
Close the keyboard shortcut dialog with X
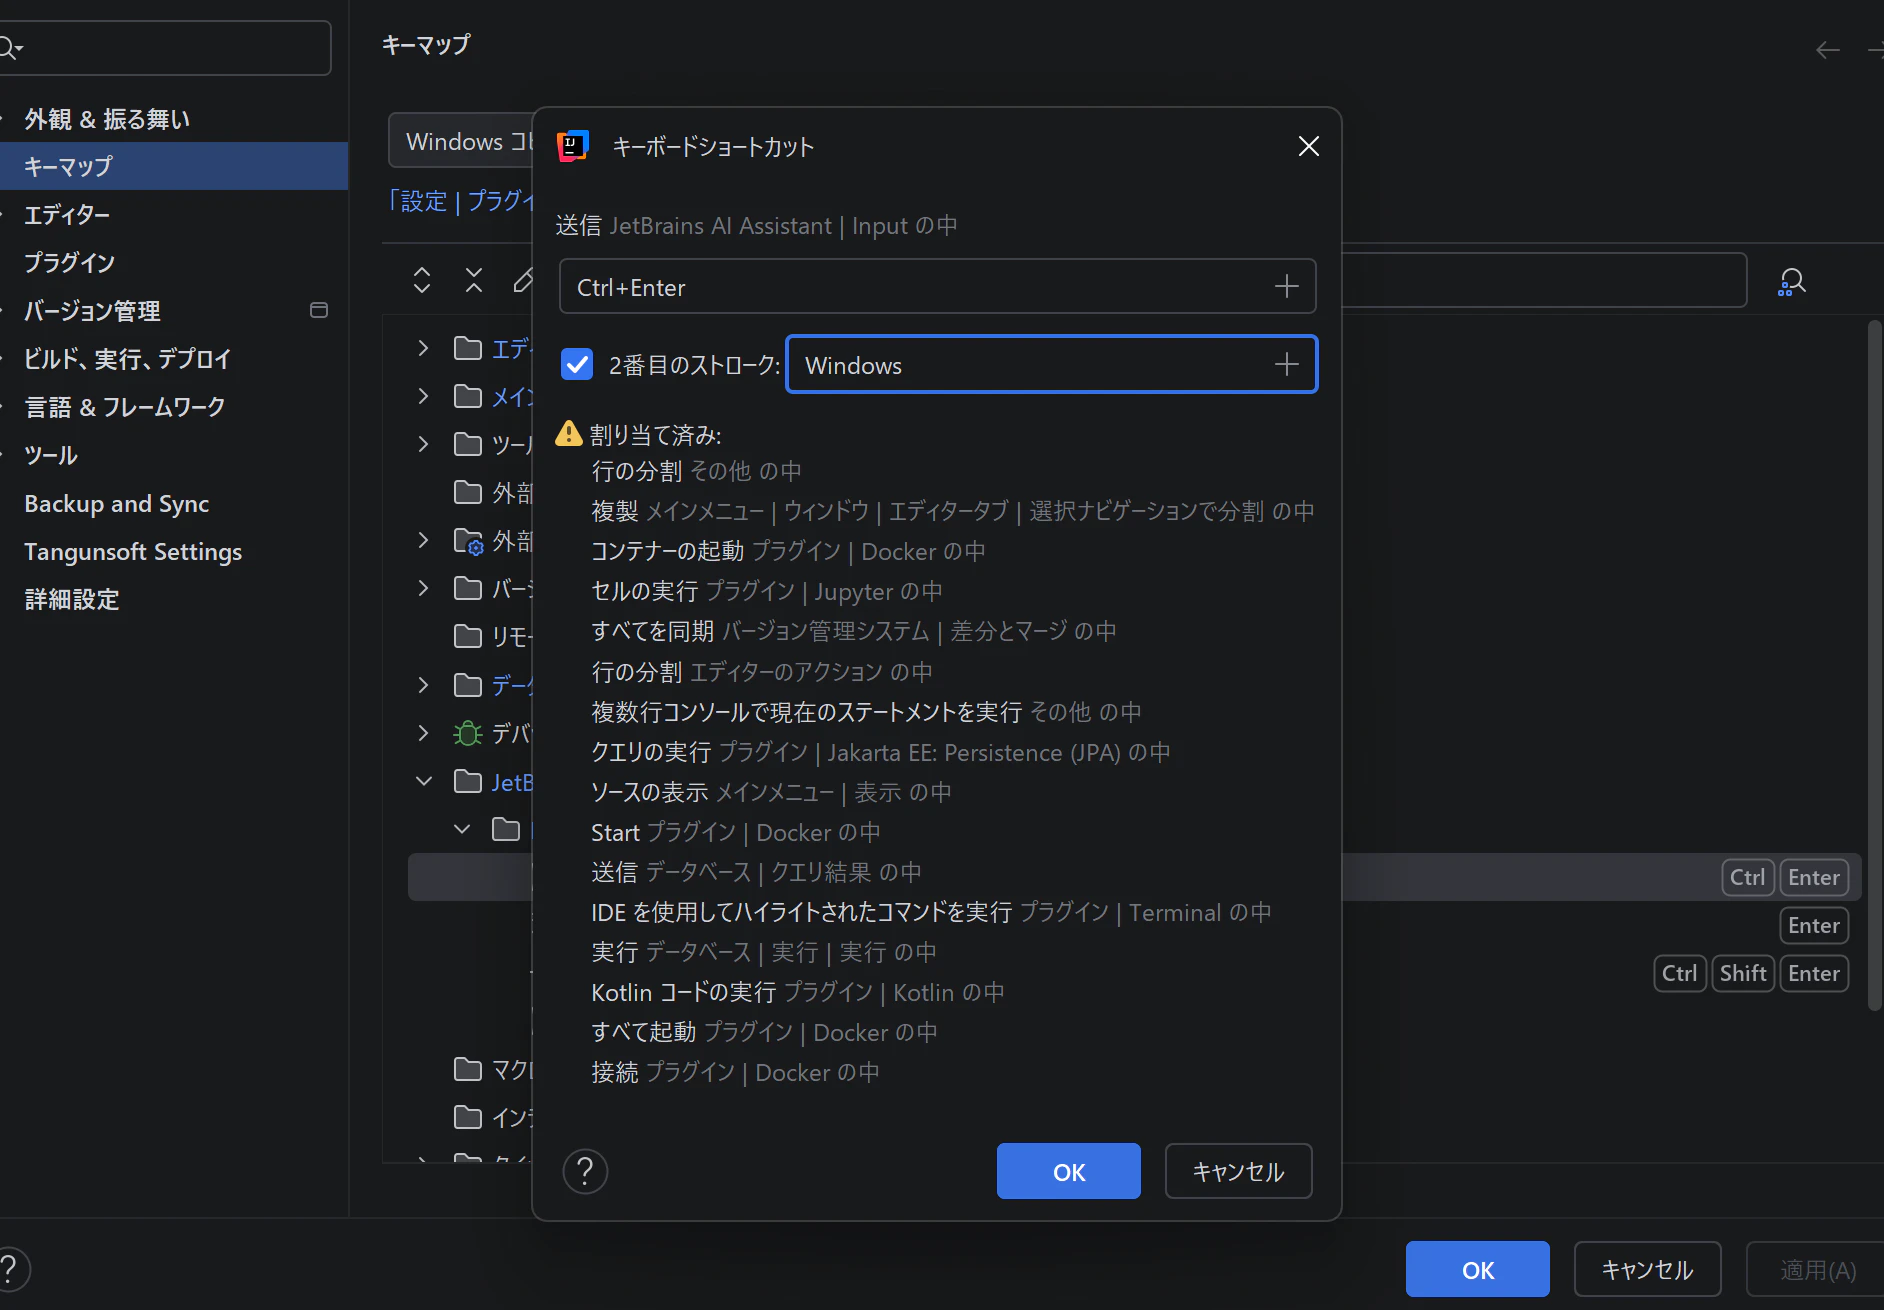[1308, 146]
